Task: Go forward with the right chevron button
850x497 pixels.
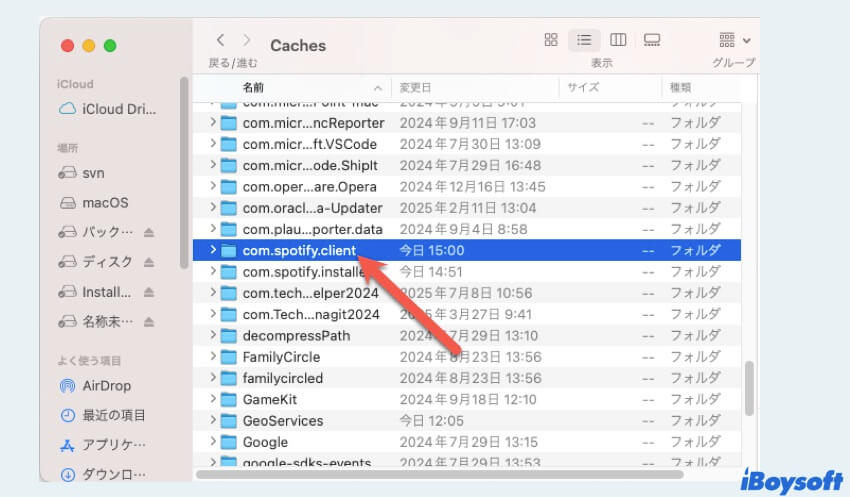Action: [247, 40]
